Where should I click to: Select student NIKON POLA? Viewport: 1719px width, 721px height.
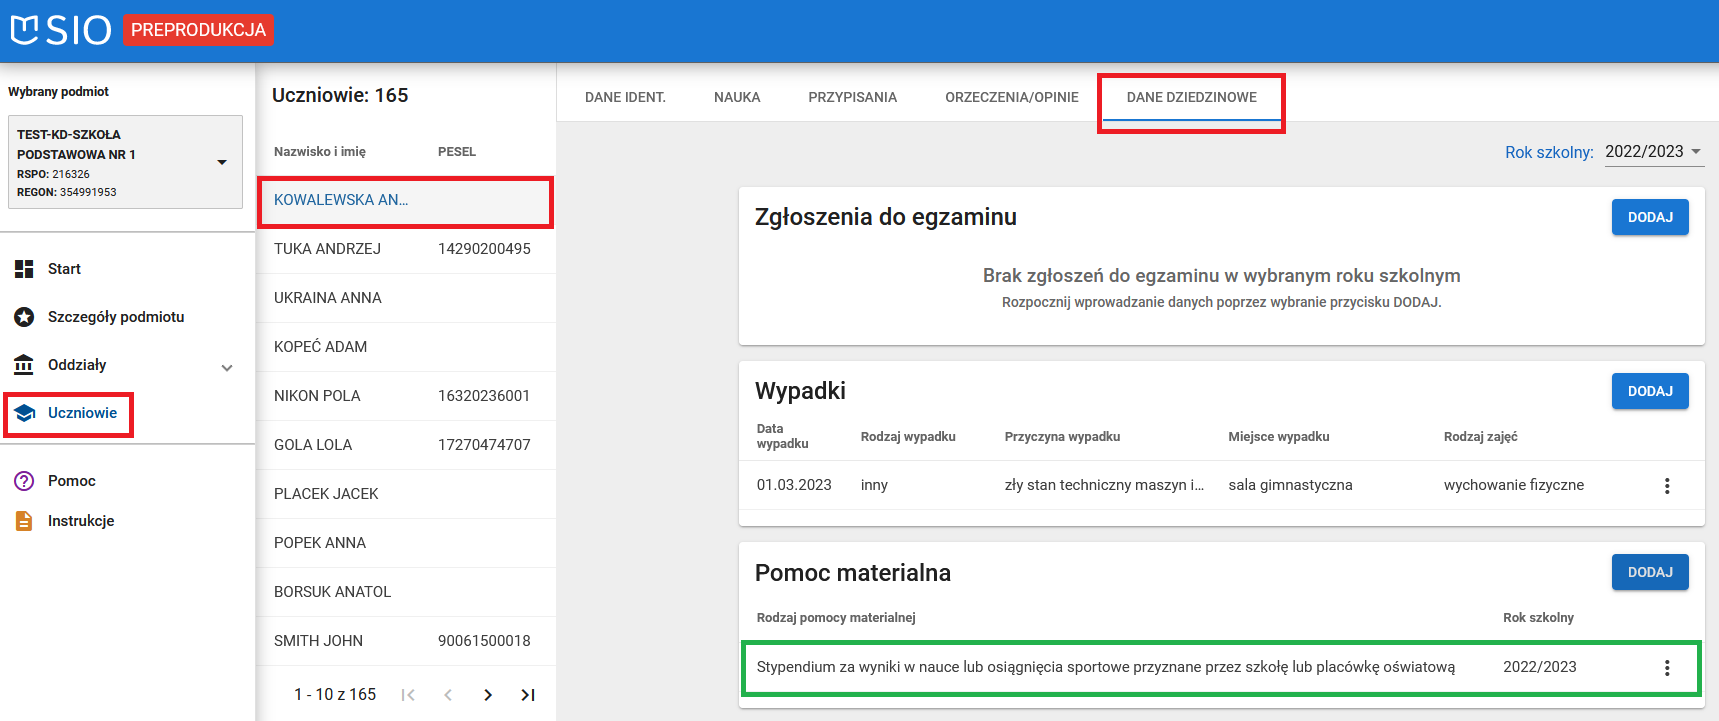click(317, 396)
